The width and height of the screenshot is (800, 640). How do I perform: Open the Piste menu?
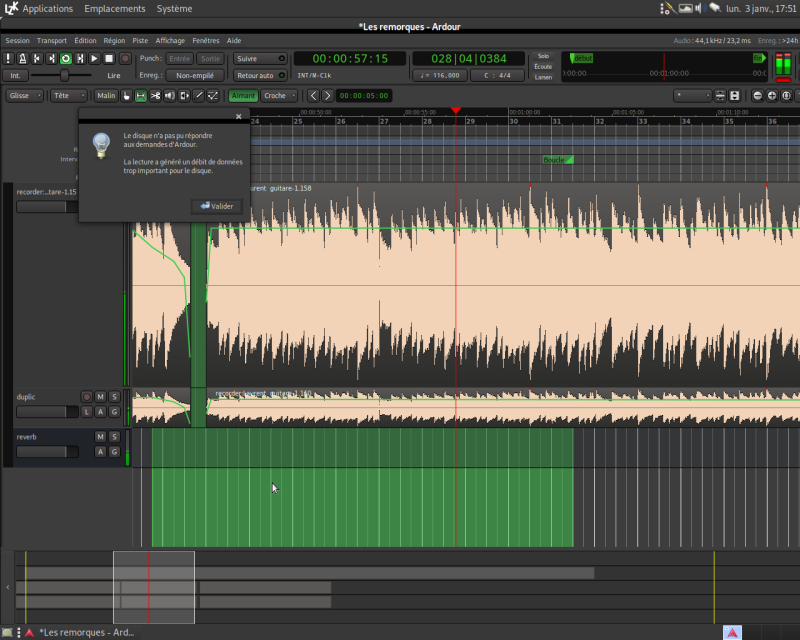click(x=140, y=41)
